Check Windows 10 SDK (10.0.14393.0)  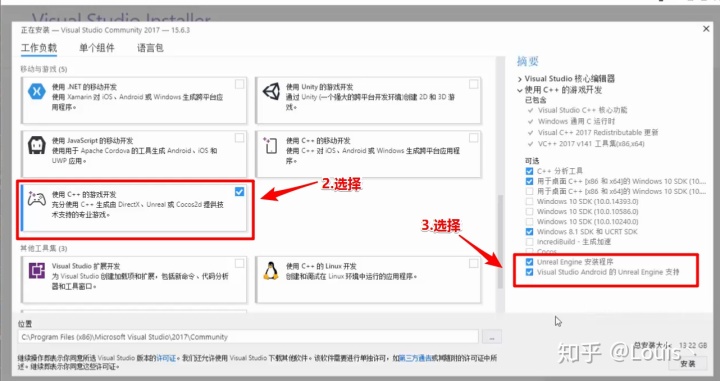click(529, 201)
